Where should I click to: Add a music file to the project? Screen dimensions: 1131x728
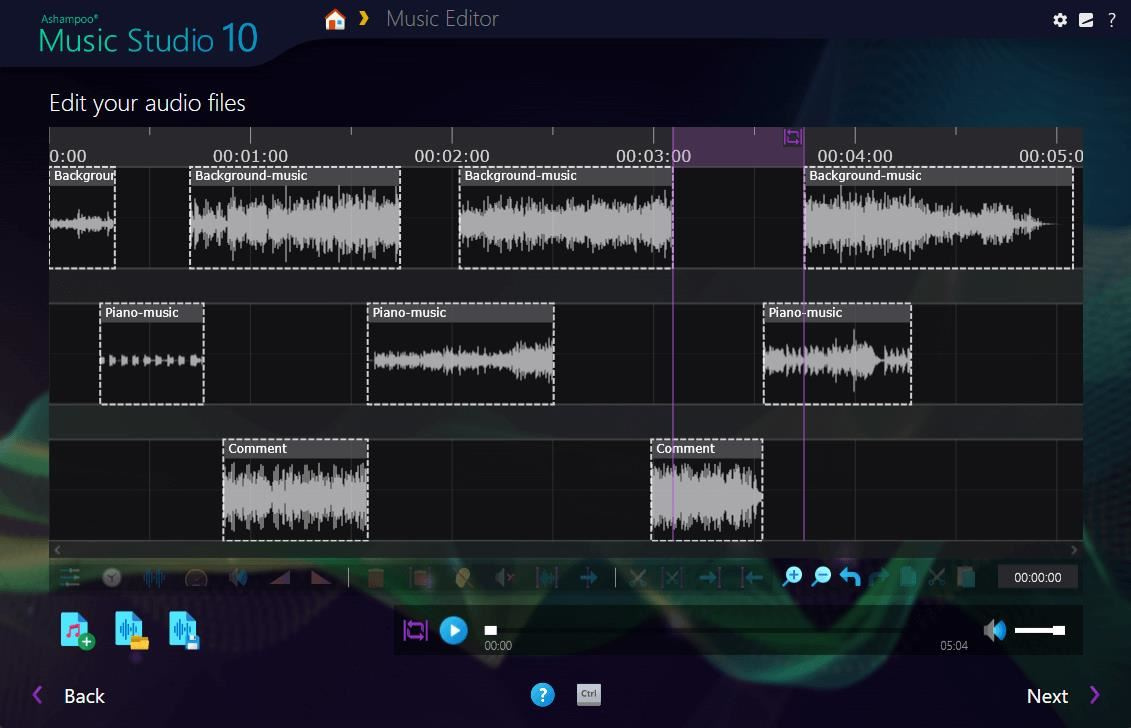point(77,630)
